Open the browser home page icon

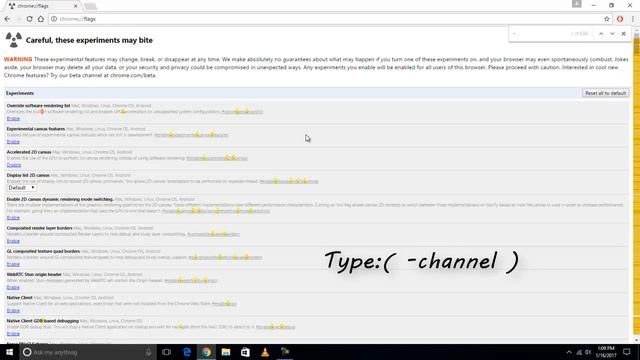pos(41,19)
